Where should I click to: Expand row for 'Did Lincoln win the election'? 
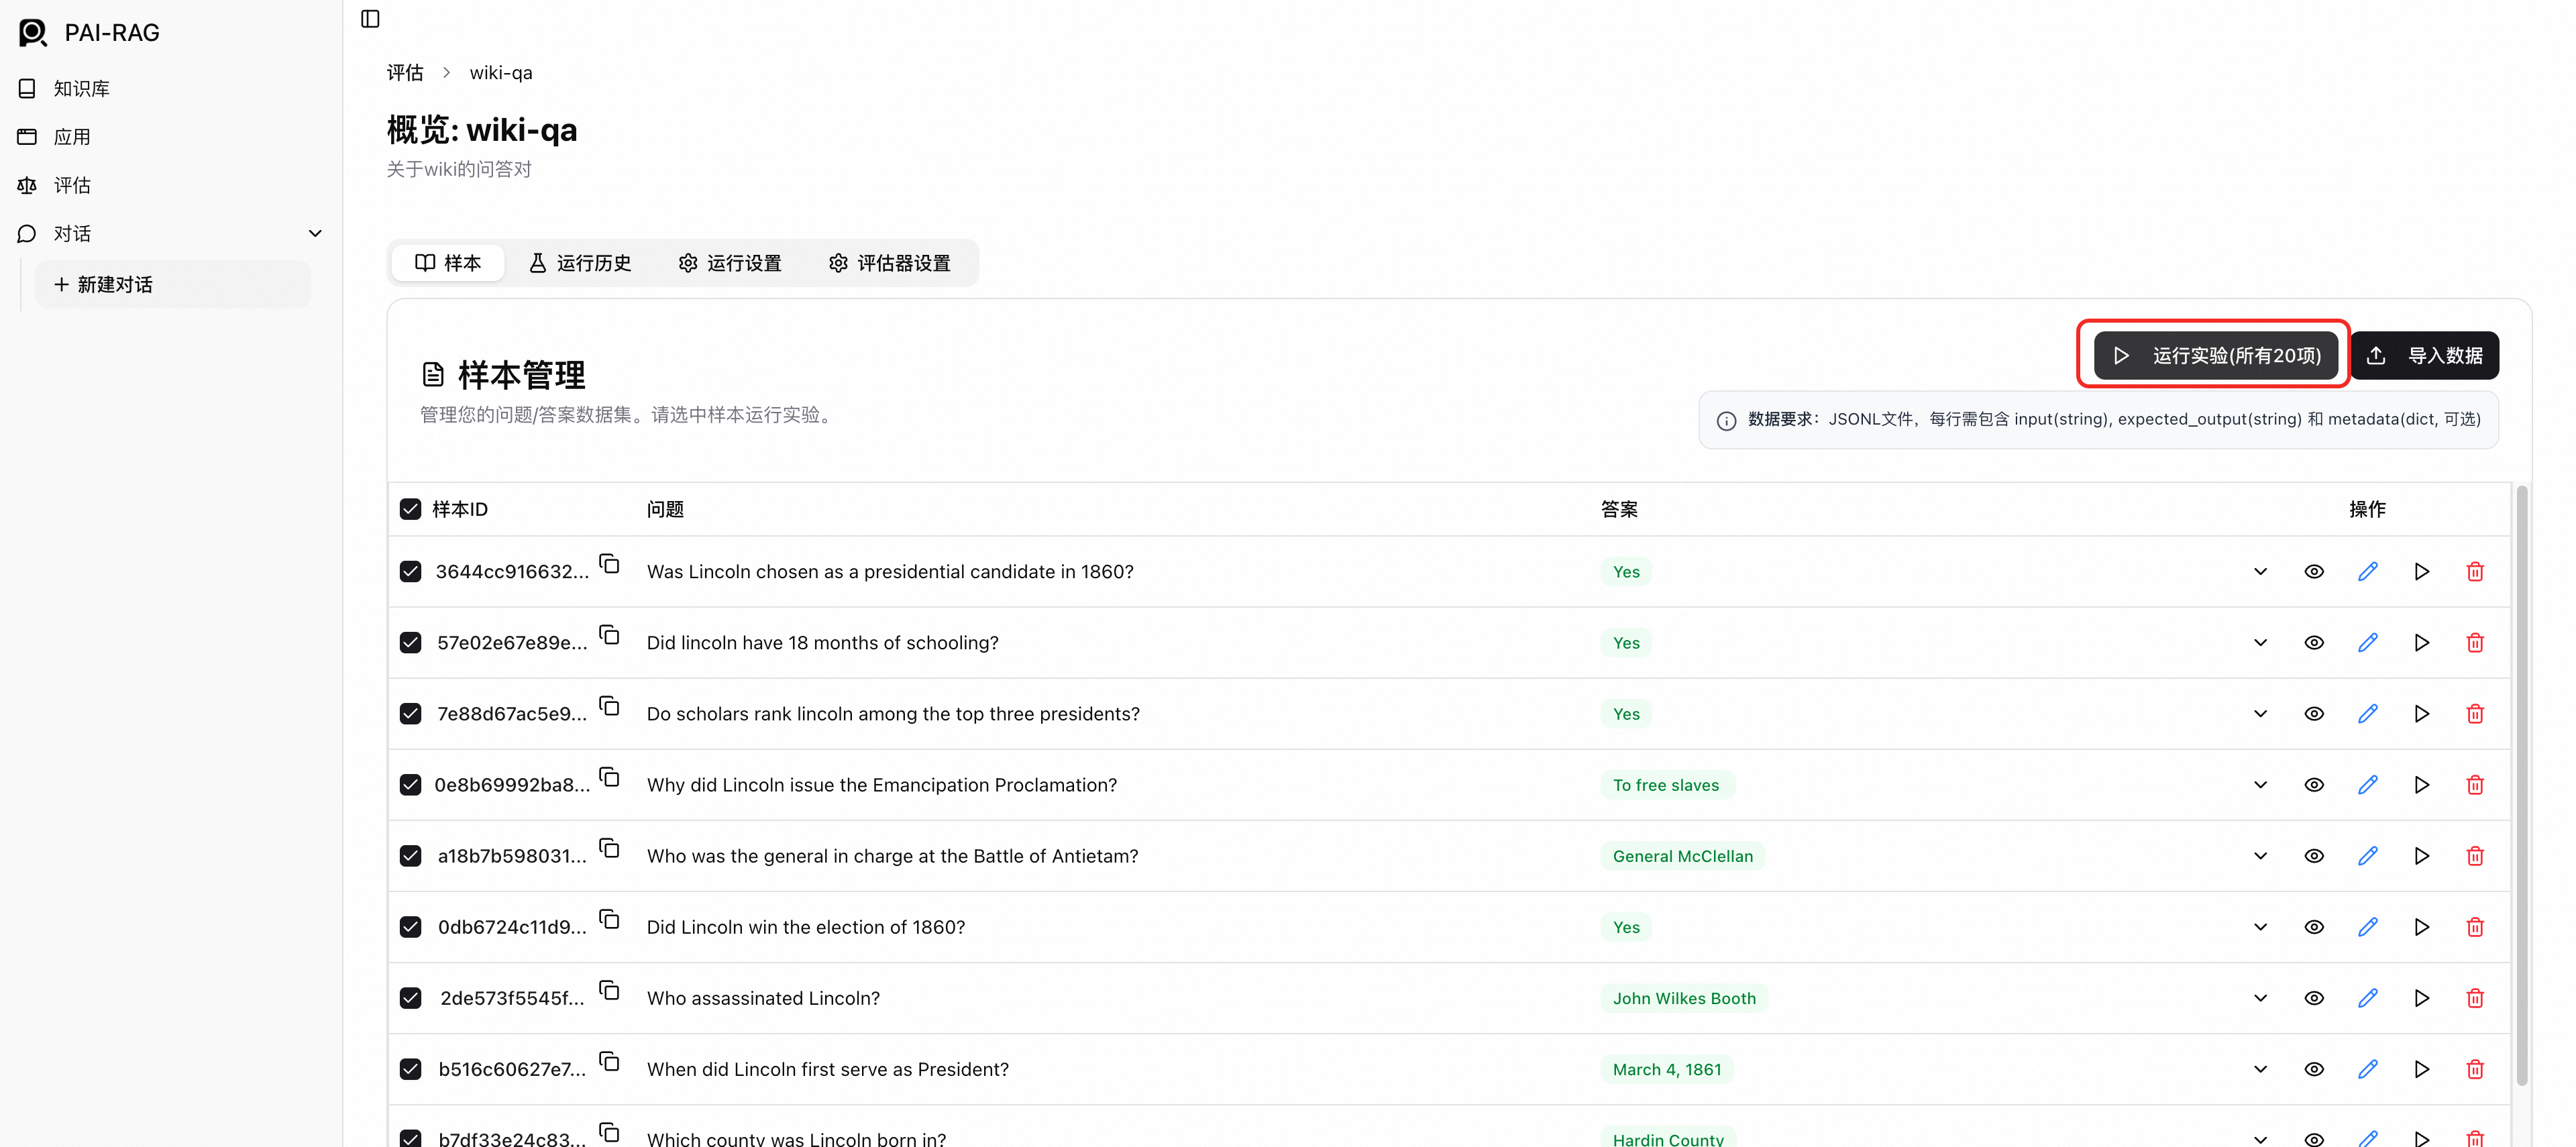[2260, 927]
